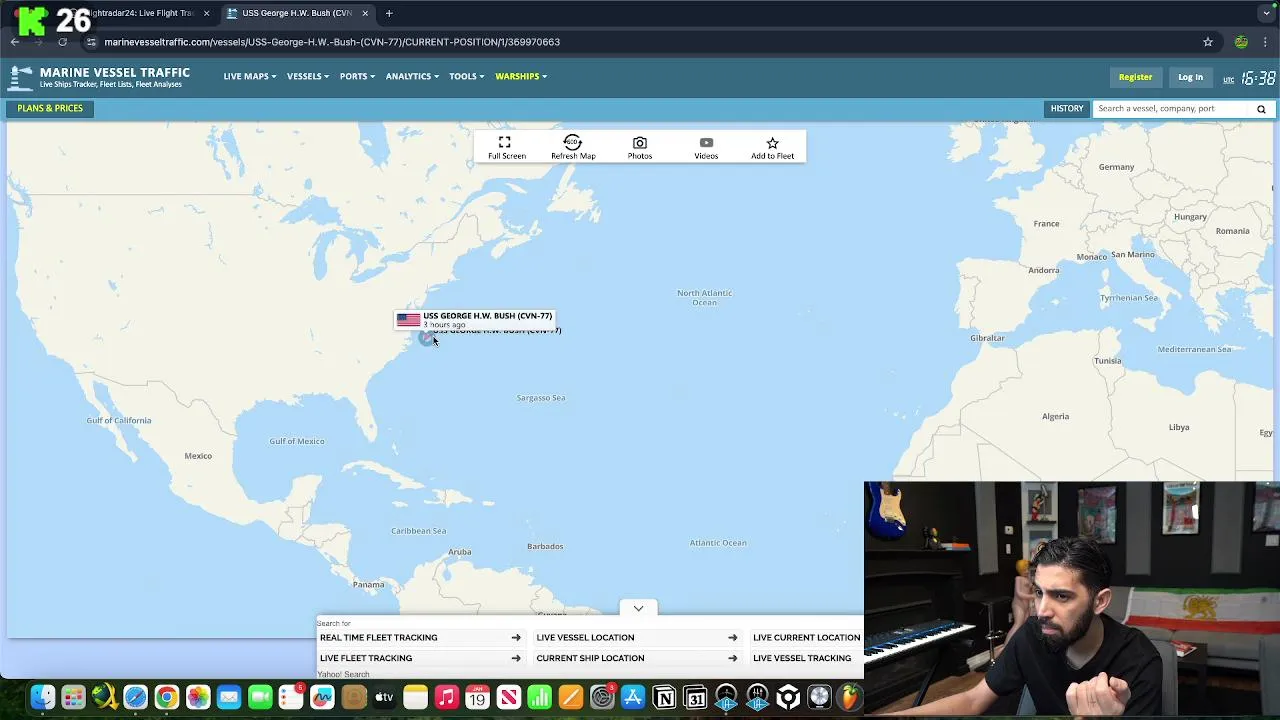Open a new browser tab
Screen dimensions: 1280x720
(x=389, y=13)
